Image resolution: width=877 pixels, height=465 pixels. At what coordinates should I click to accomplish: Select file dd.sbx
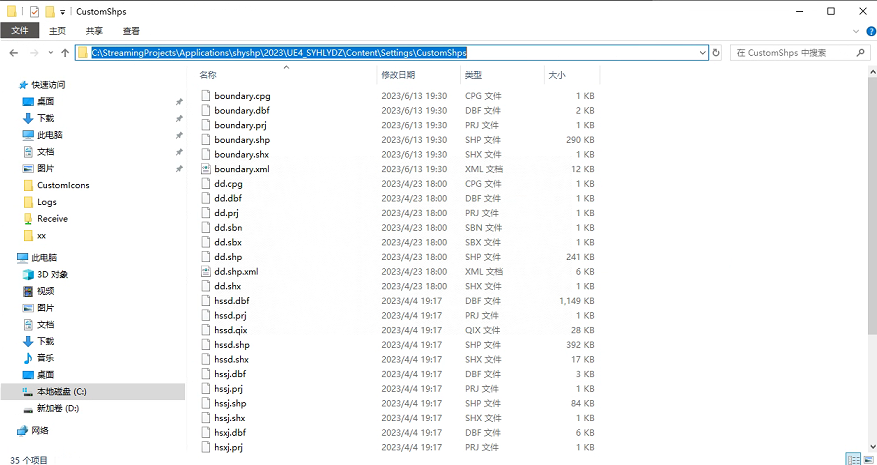[x=228, y=242]
